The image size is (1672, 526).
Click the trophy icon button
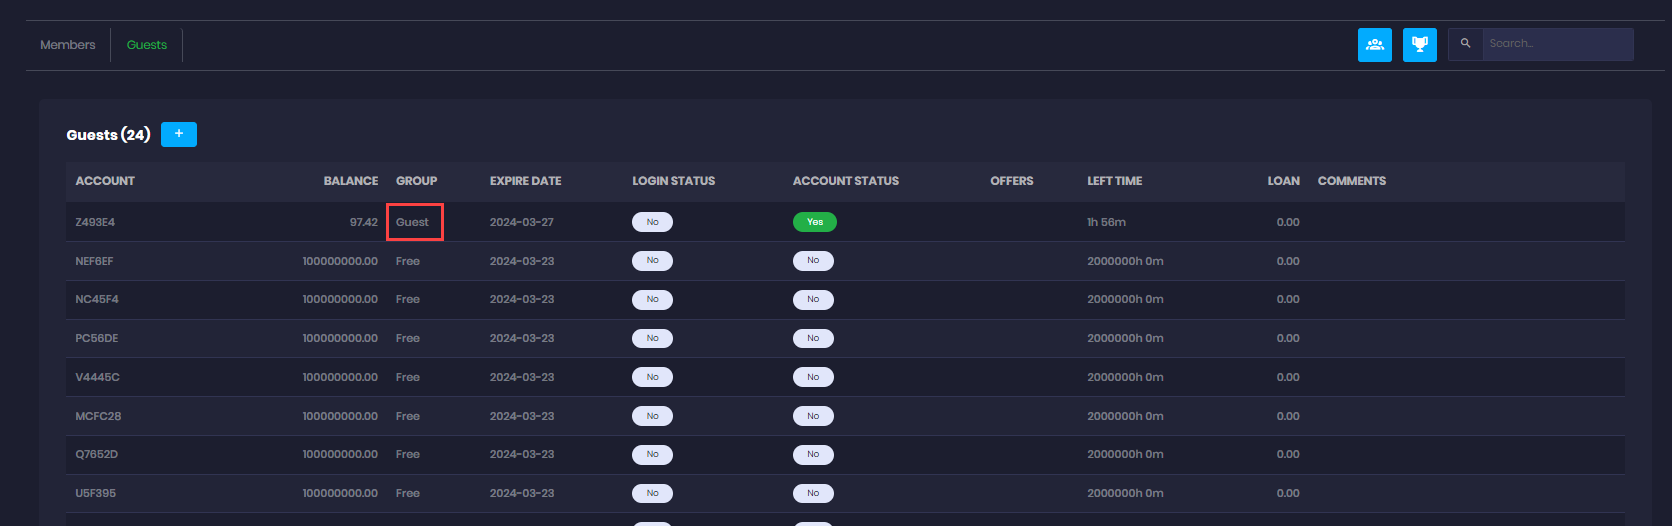point(1419,45)
